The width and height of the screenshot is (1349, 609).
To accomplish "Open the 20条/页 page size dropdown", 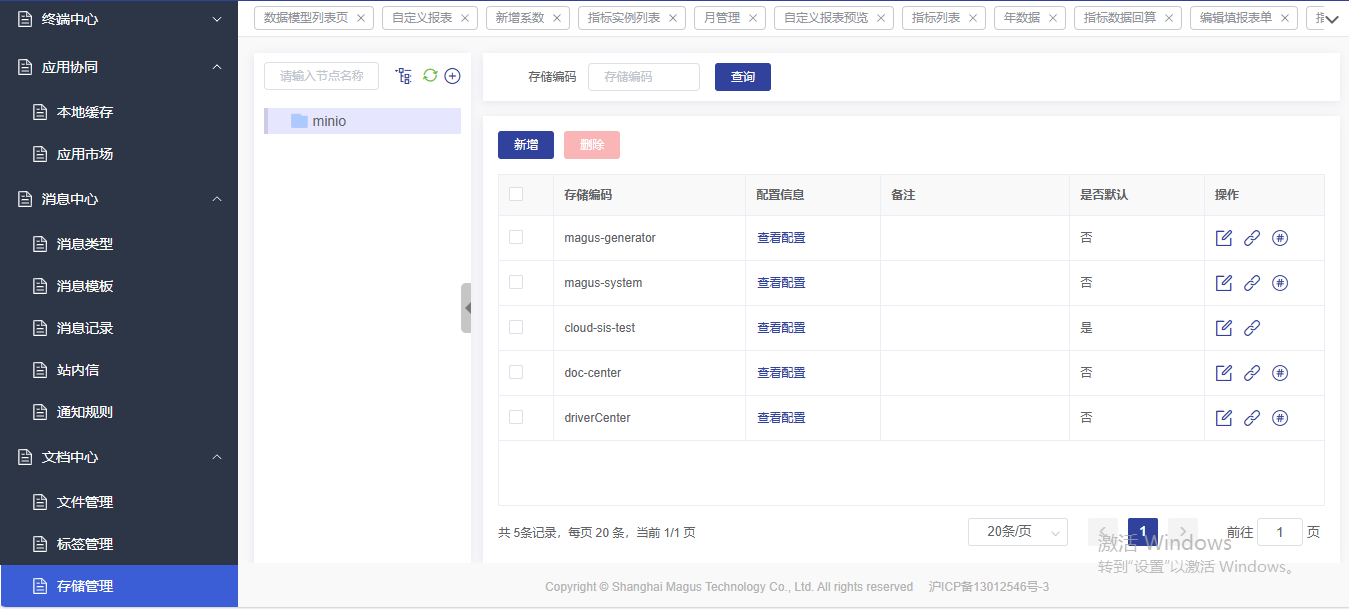I will pyautogui.click(x=1017, y=532).
